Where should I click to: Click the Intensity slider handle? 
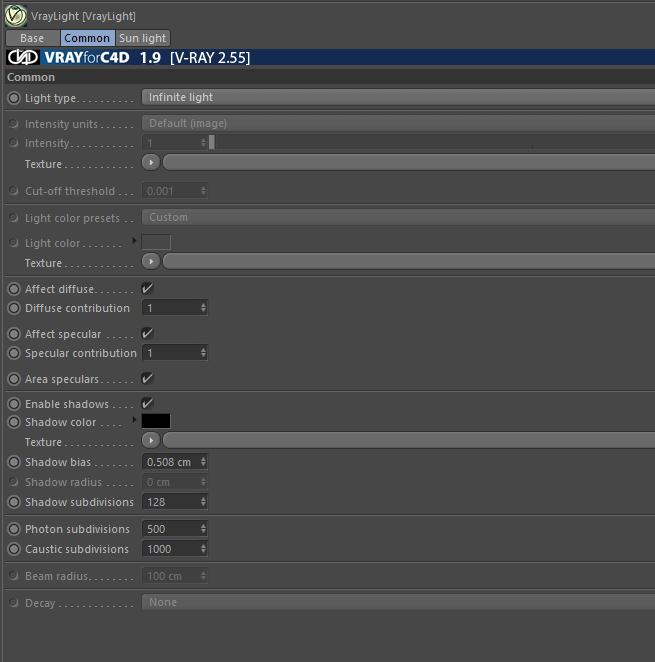[212, 143]
